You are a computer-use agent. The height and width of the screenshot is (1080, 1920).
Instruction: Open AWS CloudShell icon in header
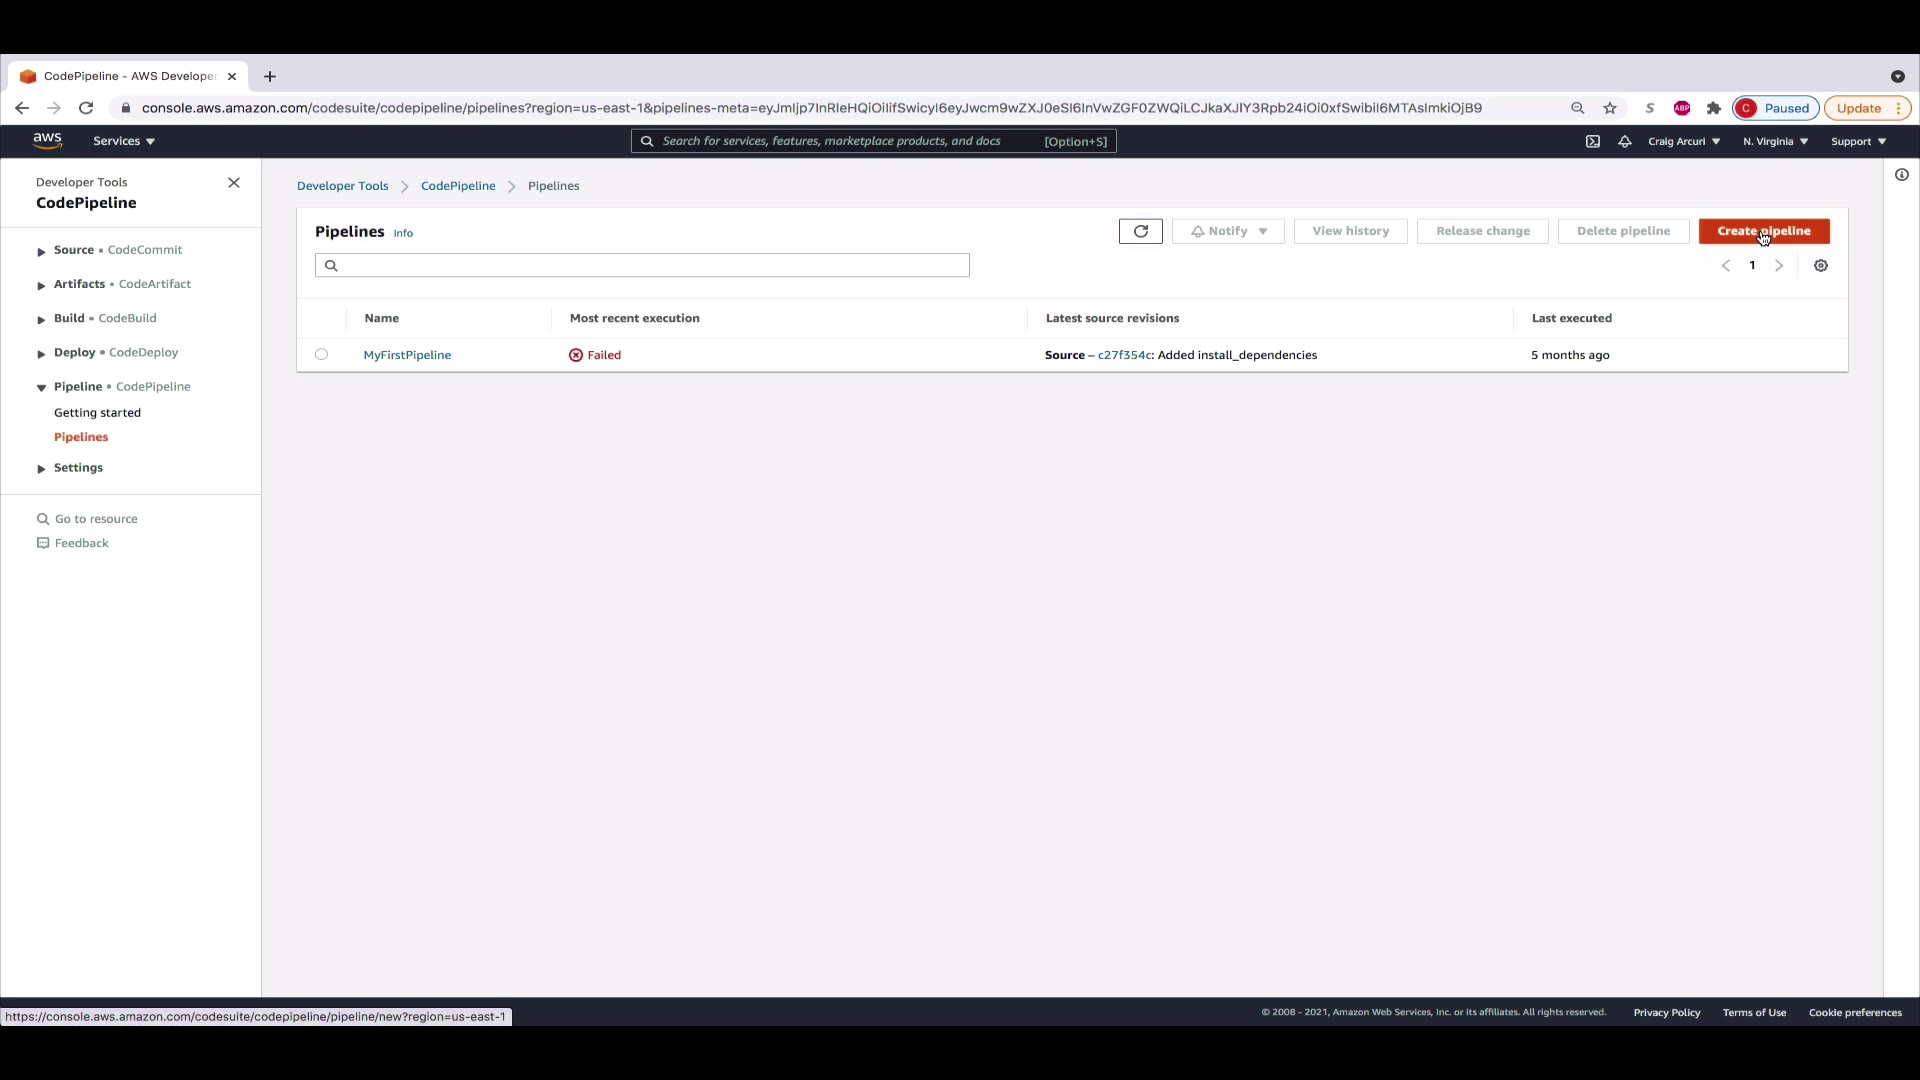[1592, 142]
